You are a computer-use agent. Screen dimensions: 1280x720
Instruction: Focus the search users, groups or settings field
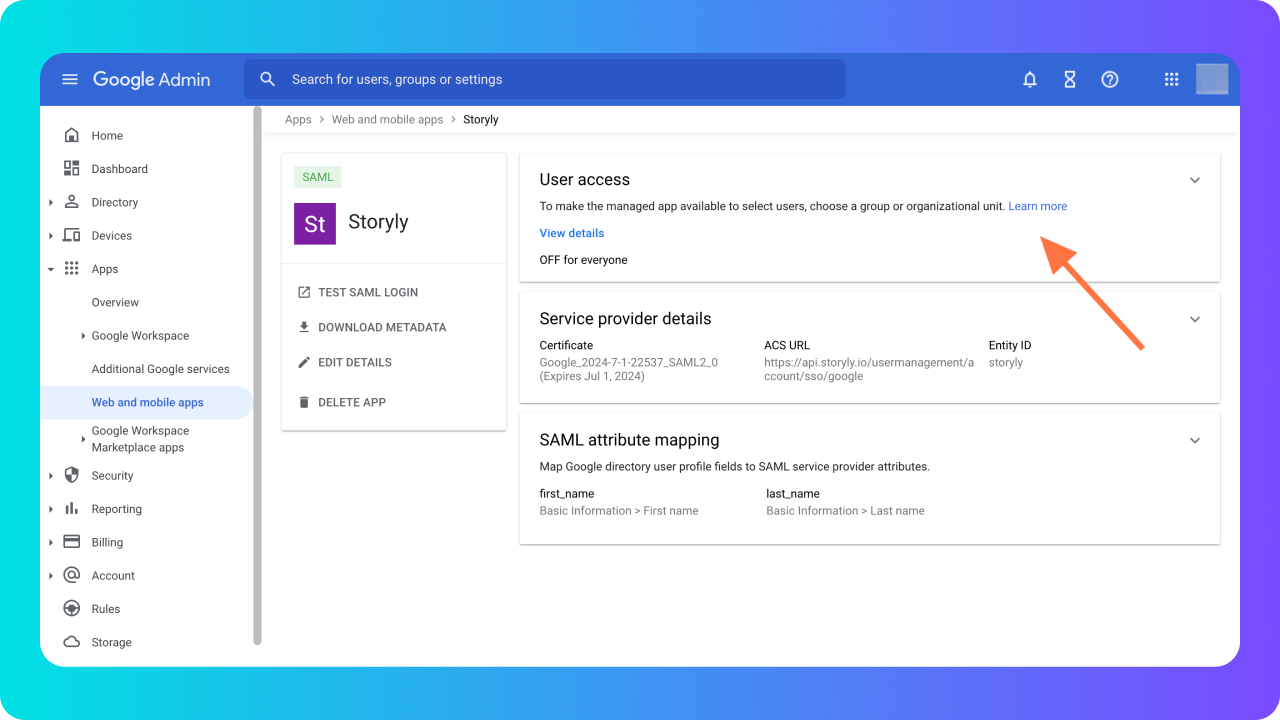click(x=544, y=79)
